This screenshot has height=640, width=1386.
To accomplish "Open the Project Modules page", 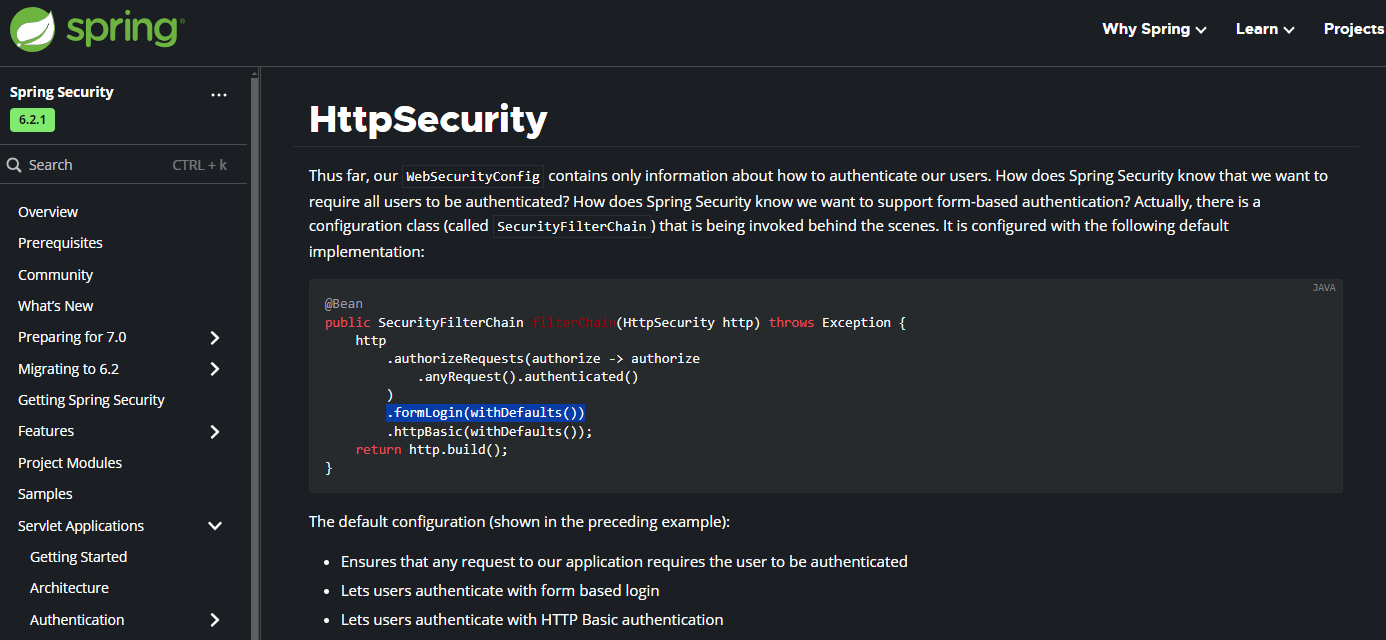I will [70, 463].
